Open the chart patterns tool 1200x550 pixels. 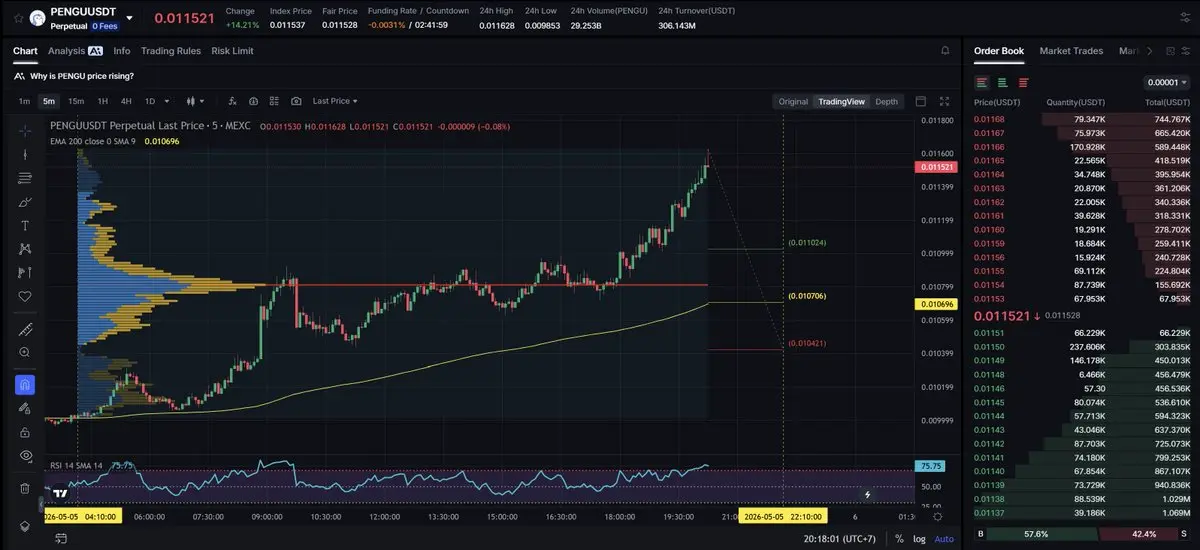pos(25,249)
